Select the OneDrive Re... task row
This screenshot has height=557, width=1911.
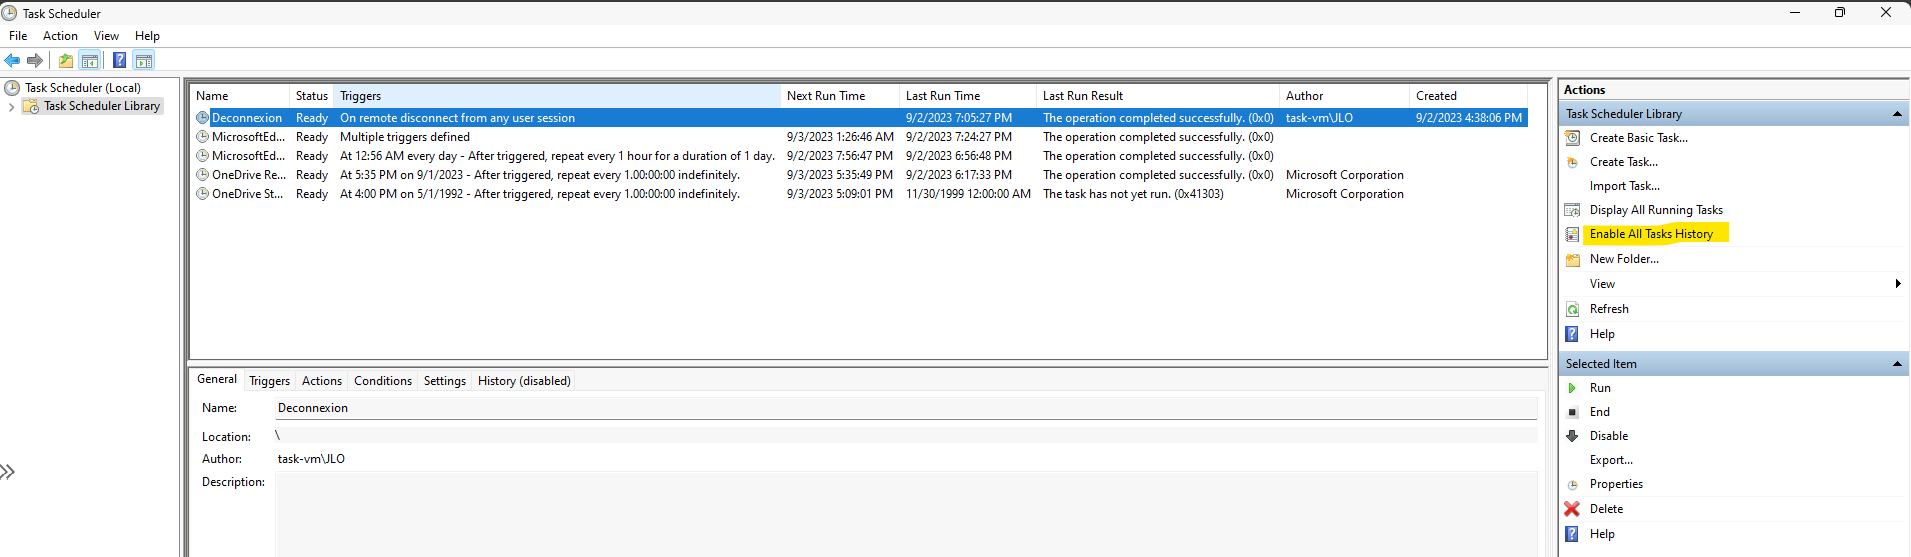pos(859,175)
